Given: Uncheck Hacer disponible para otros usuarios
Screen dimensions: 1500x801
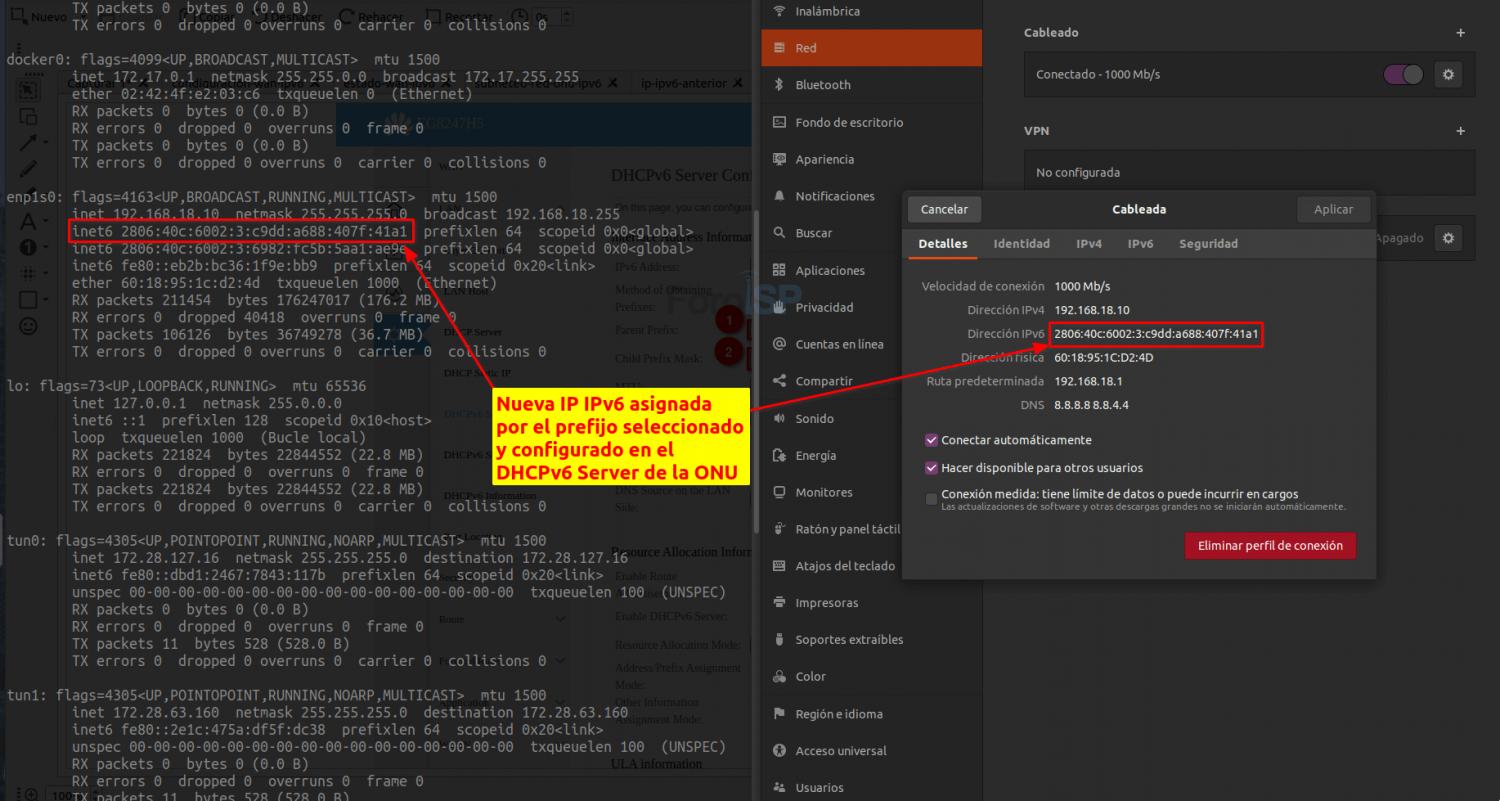Looking at the screenshot, I should coord(932,468).
